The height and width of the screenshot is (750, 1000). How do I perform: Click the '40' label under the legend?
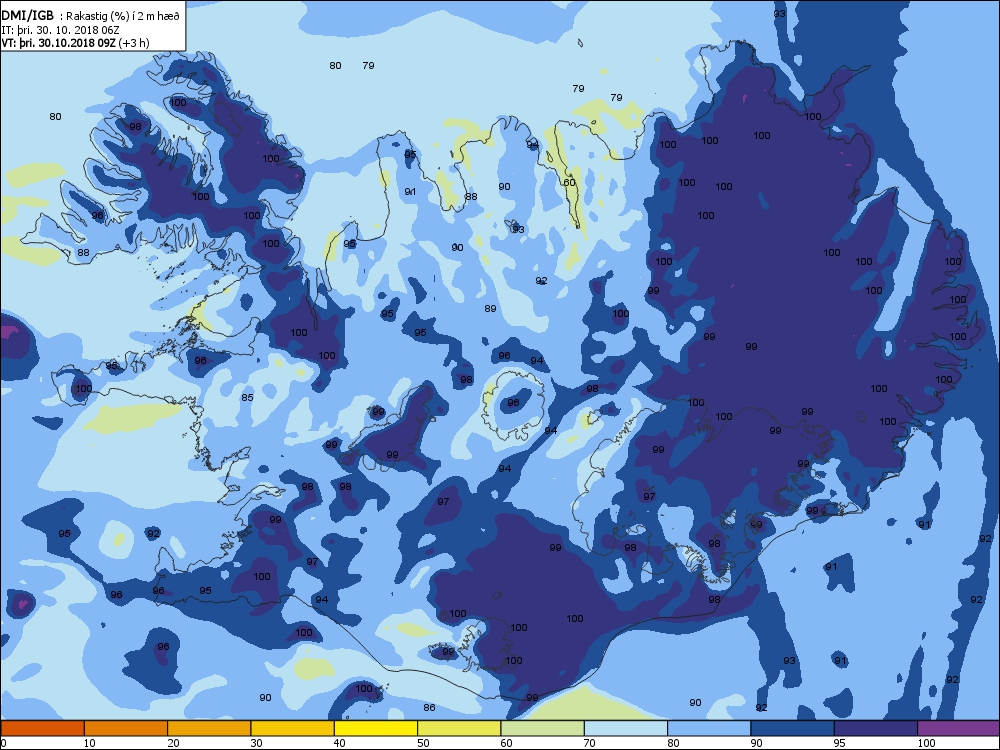coord(340,743)
